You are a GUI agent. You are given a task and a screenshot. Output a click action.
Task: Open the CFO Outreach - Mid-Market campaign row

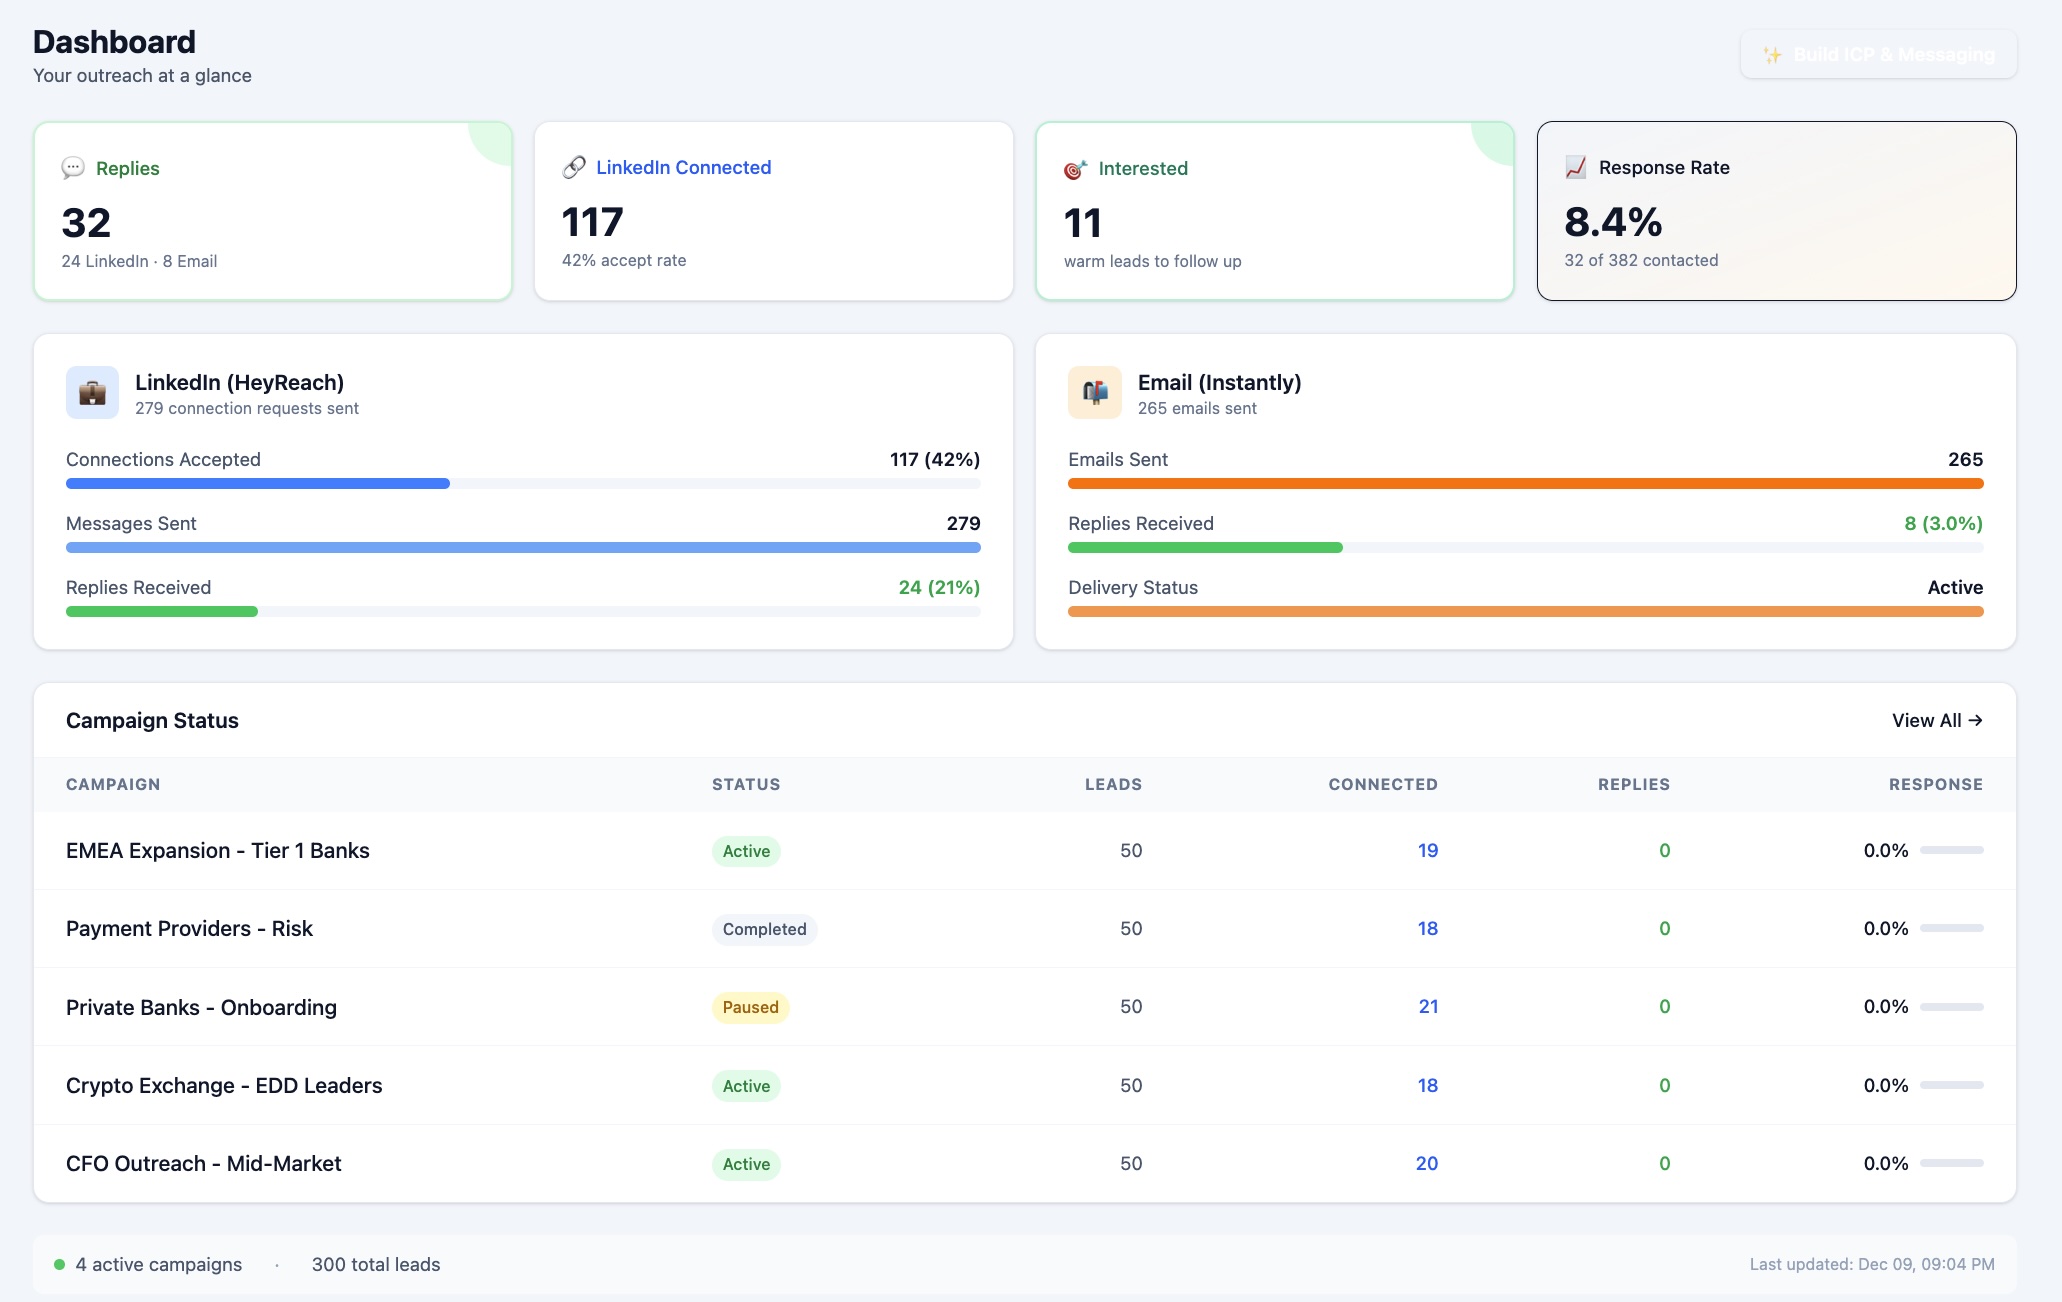[x=203, y=1163]
